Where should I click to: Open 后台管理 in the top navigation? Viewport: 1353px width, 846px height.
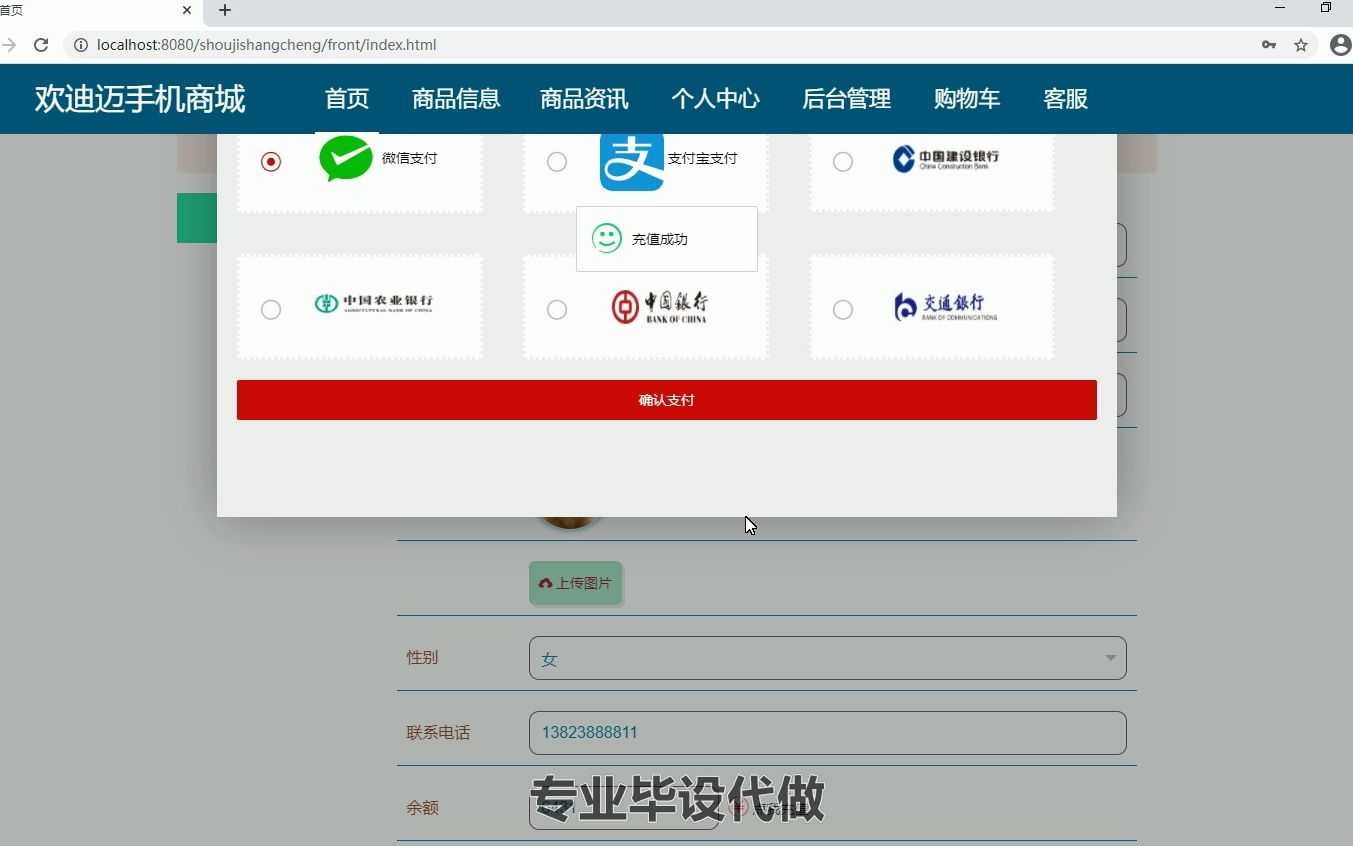pos(846,99)
